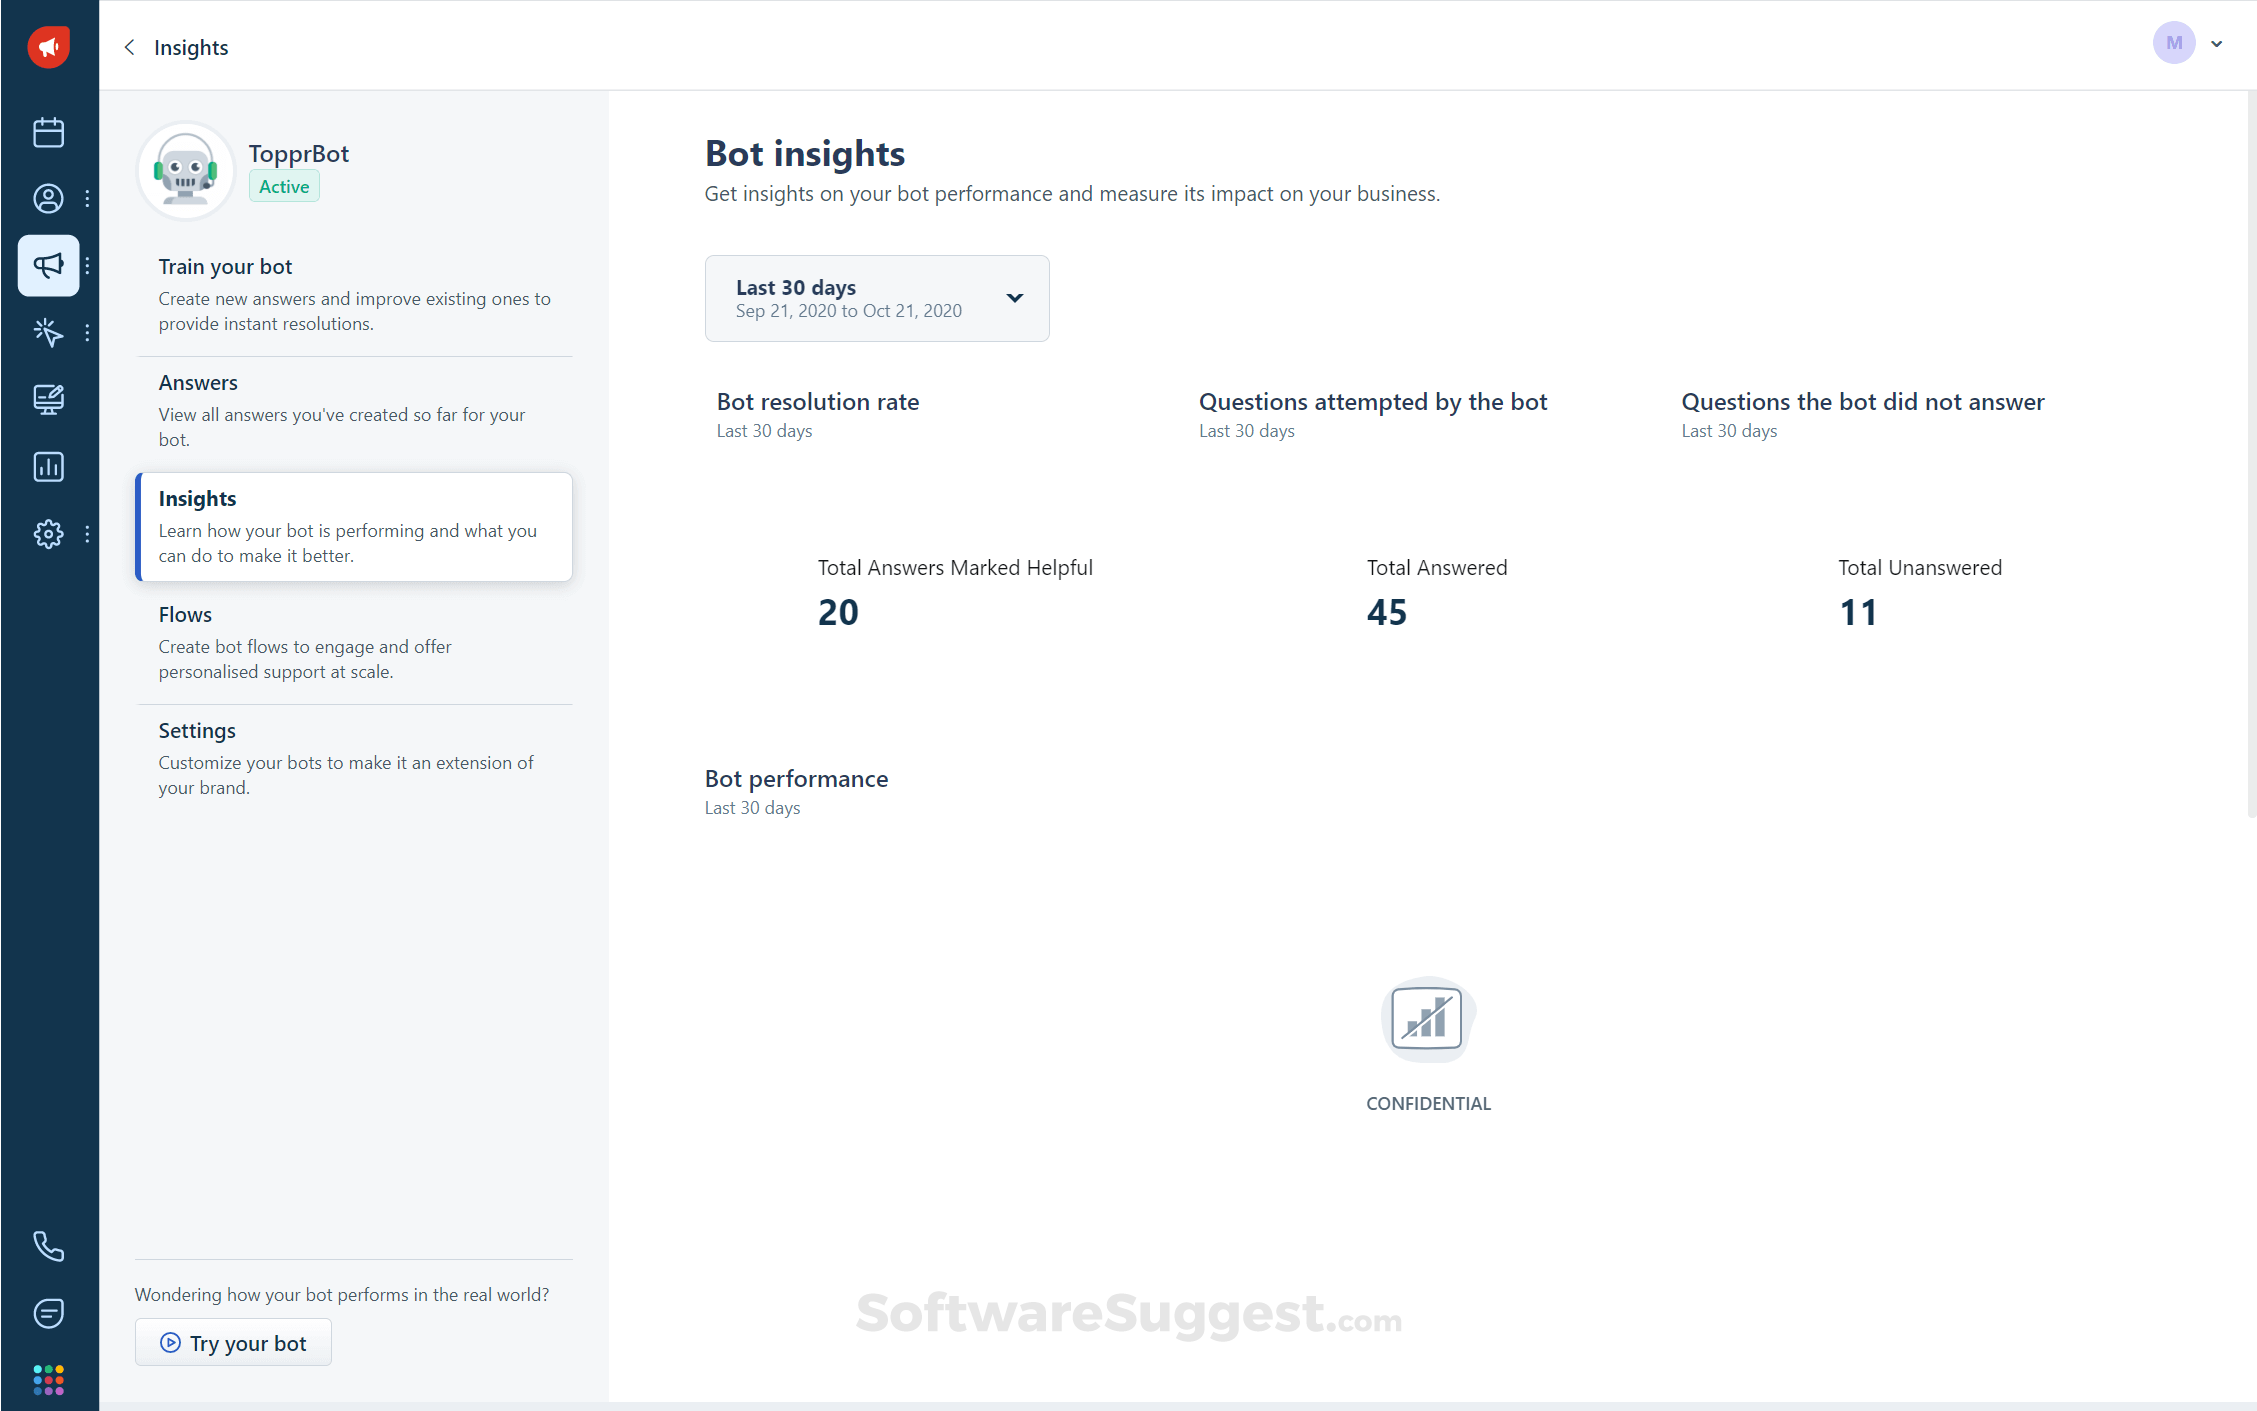Click the back arrow beside Insights
The image size is (2257, 1411).
pos(129,47)
